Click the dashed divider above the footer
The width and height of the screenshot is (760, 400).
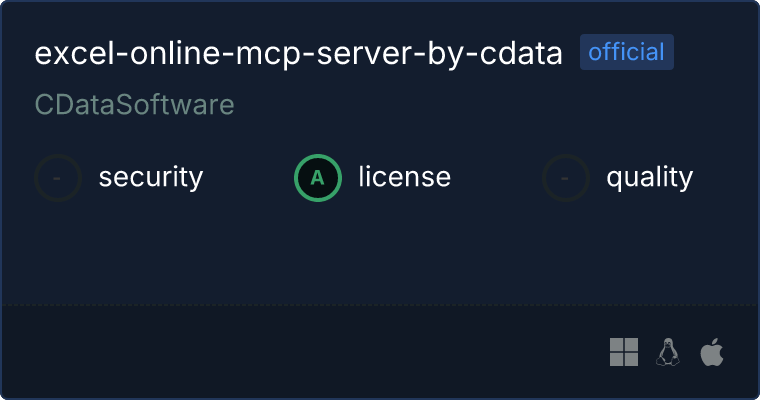(x=380, y=305)
